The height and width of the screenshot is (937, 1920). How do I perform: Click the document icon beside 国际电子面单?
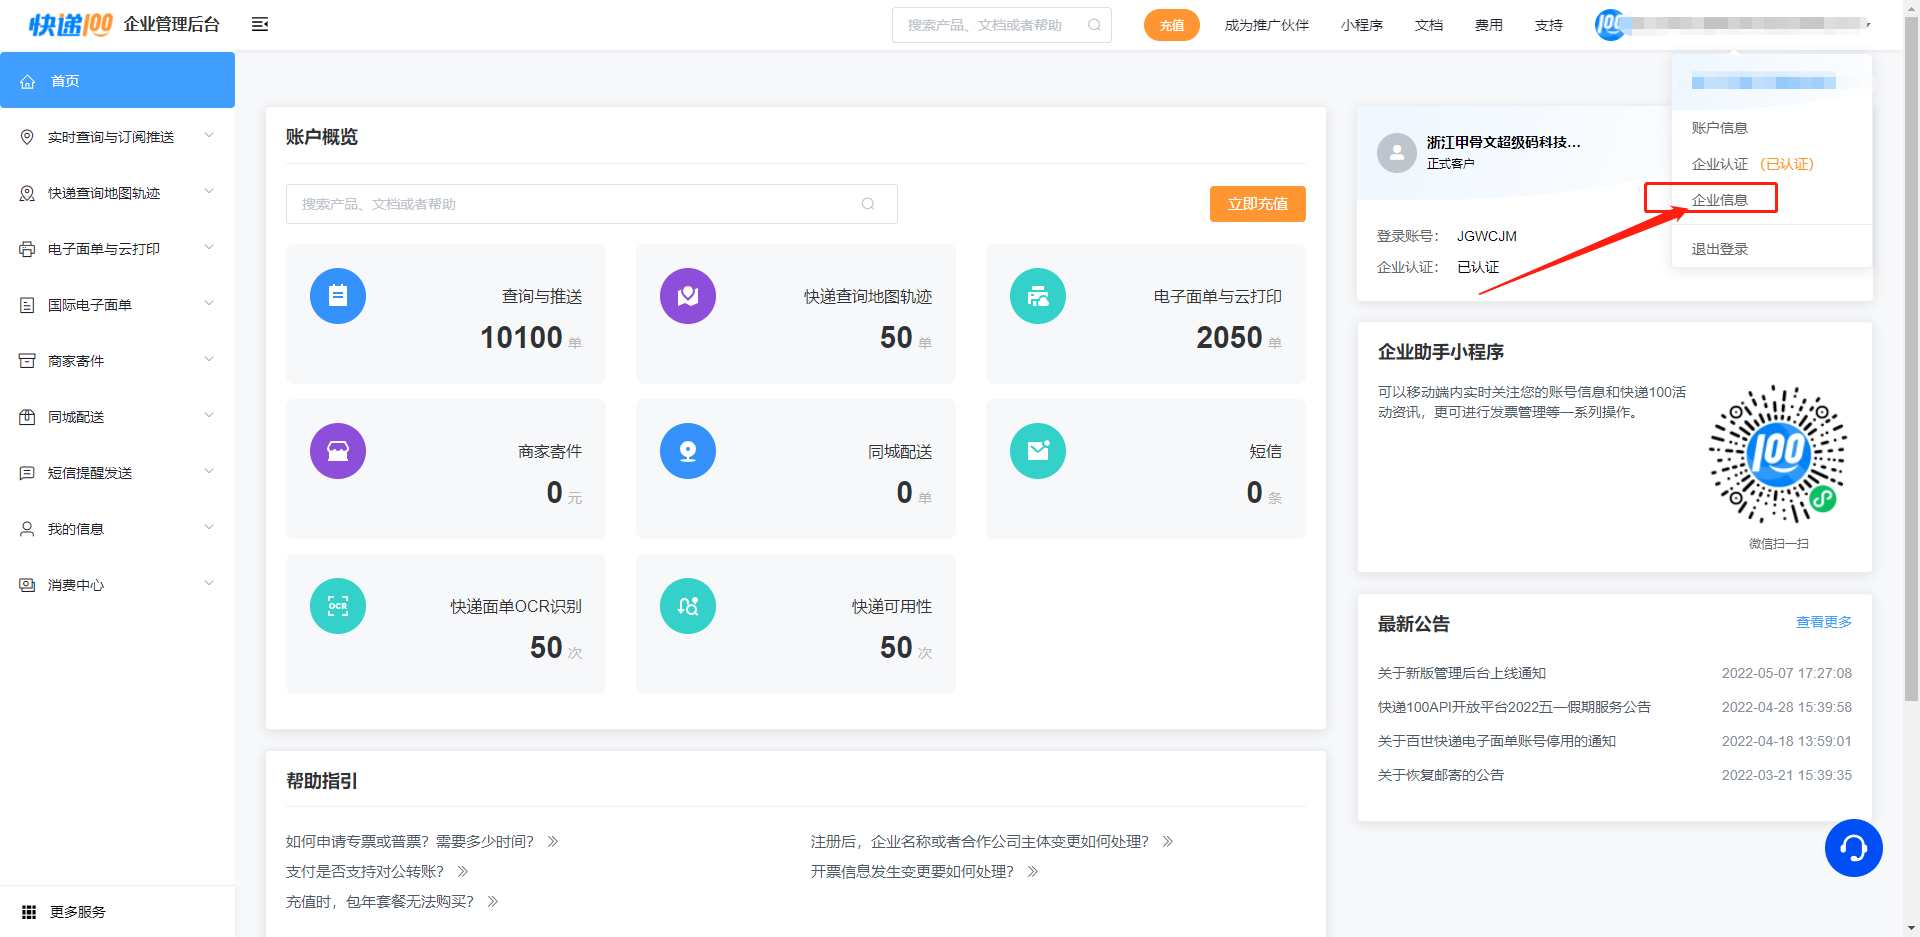pyautogui.click(x=27, y=305)
